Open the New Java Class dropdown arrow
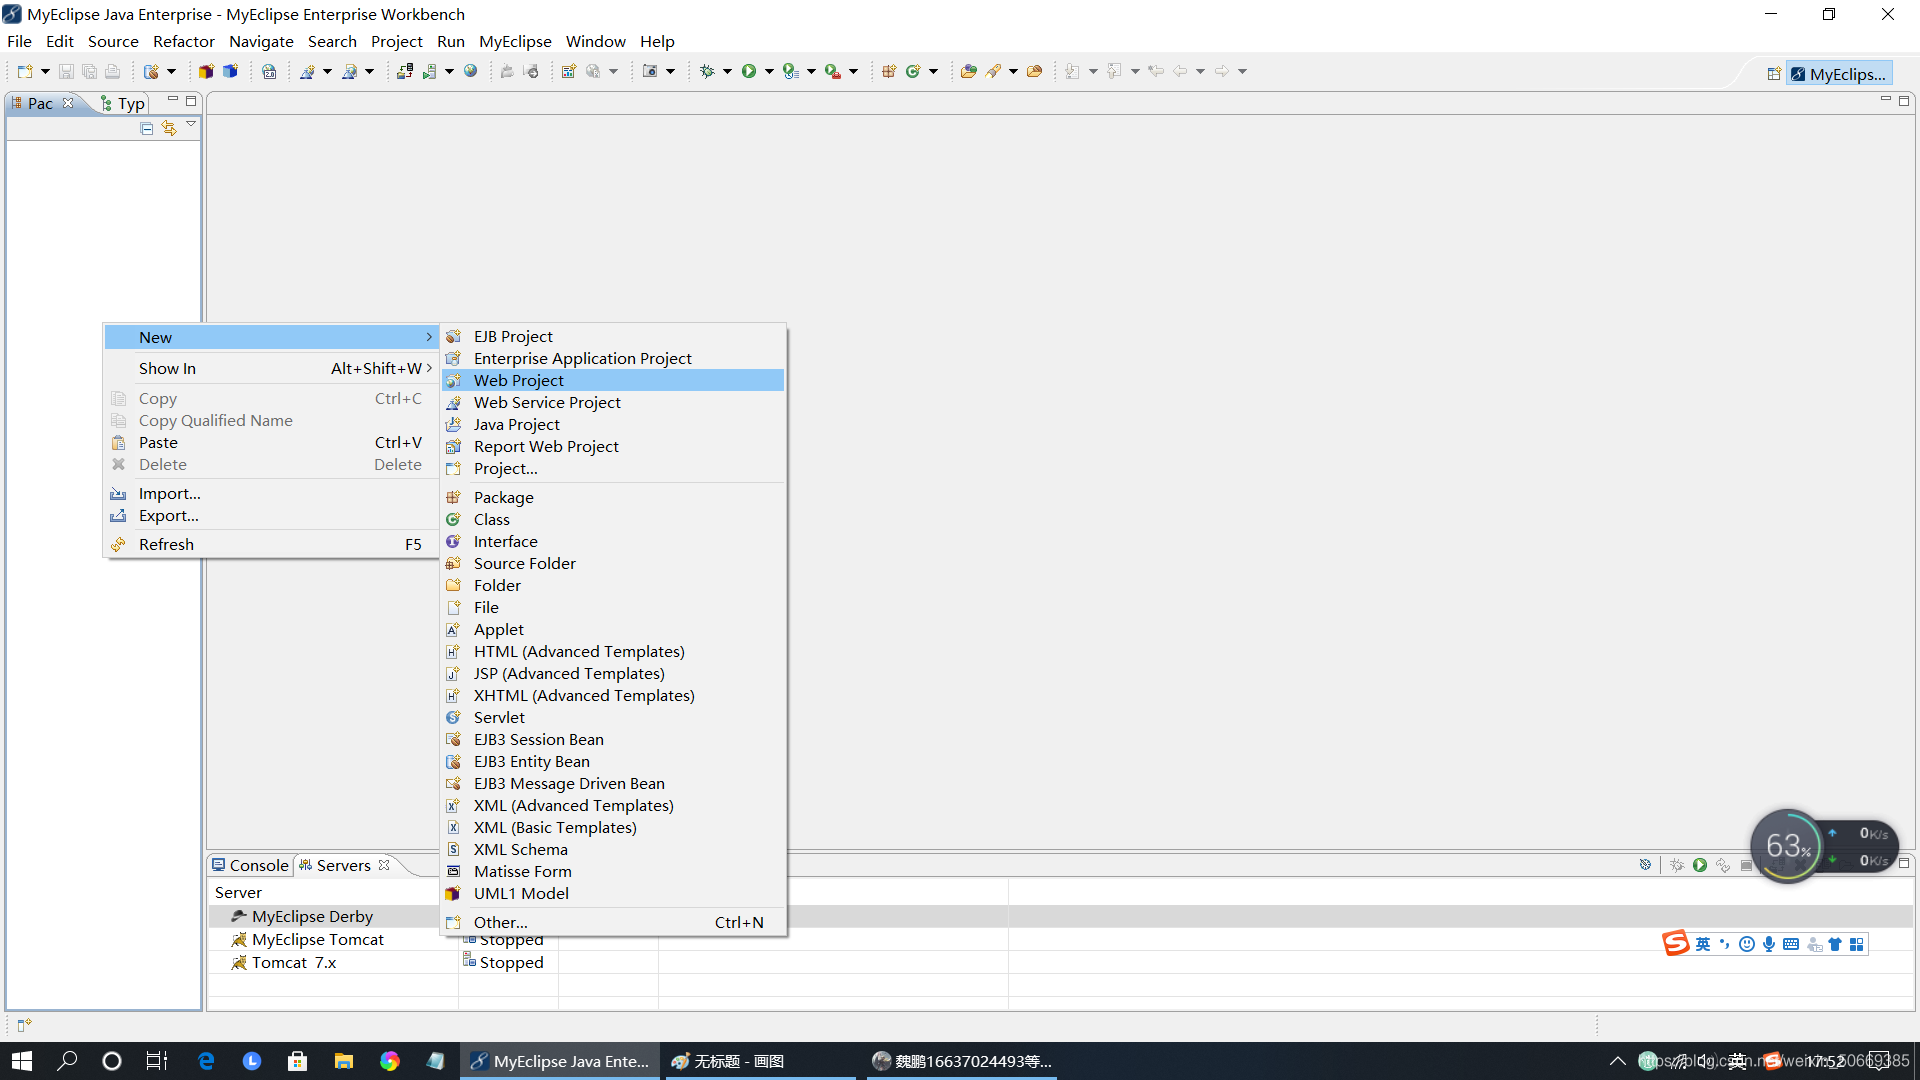This screenshot has width=1920, height=1080. [933, 71]
